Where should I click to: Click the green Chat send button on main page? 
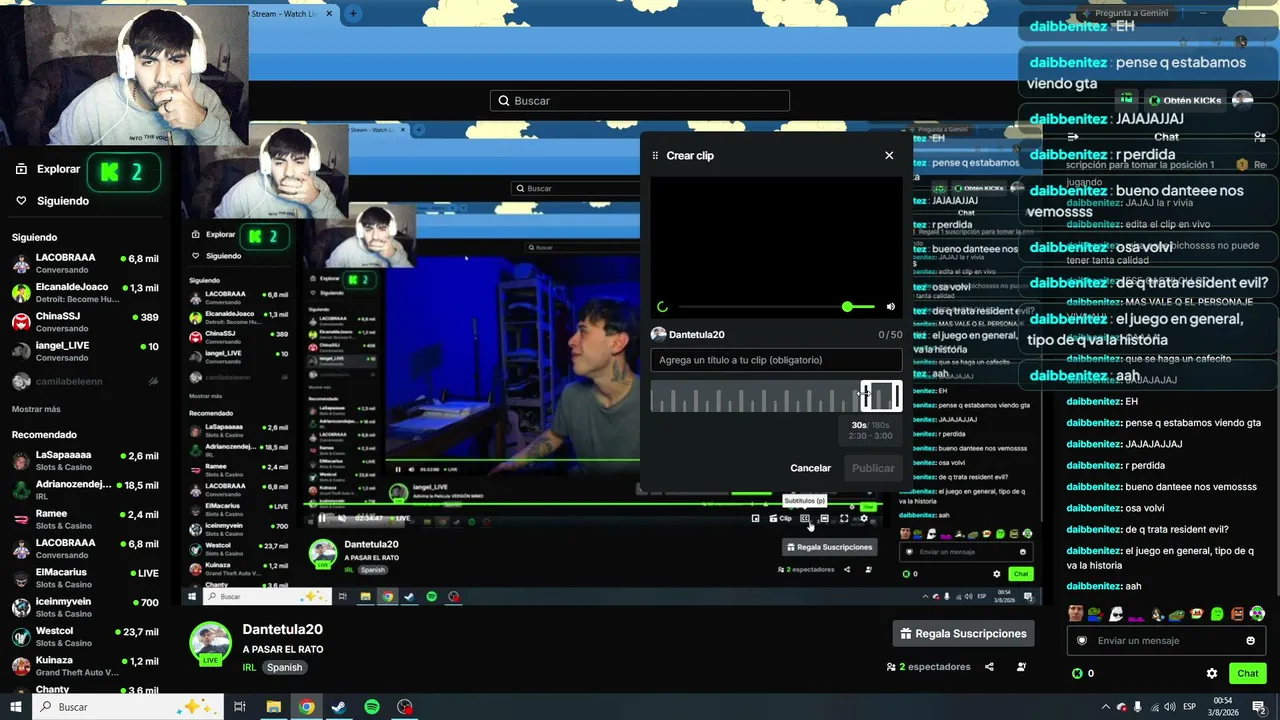1247,674
